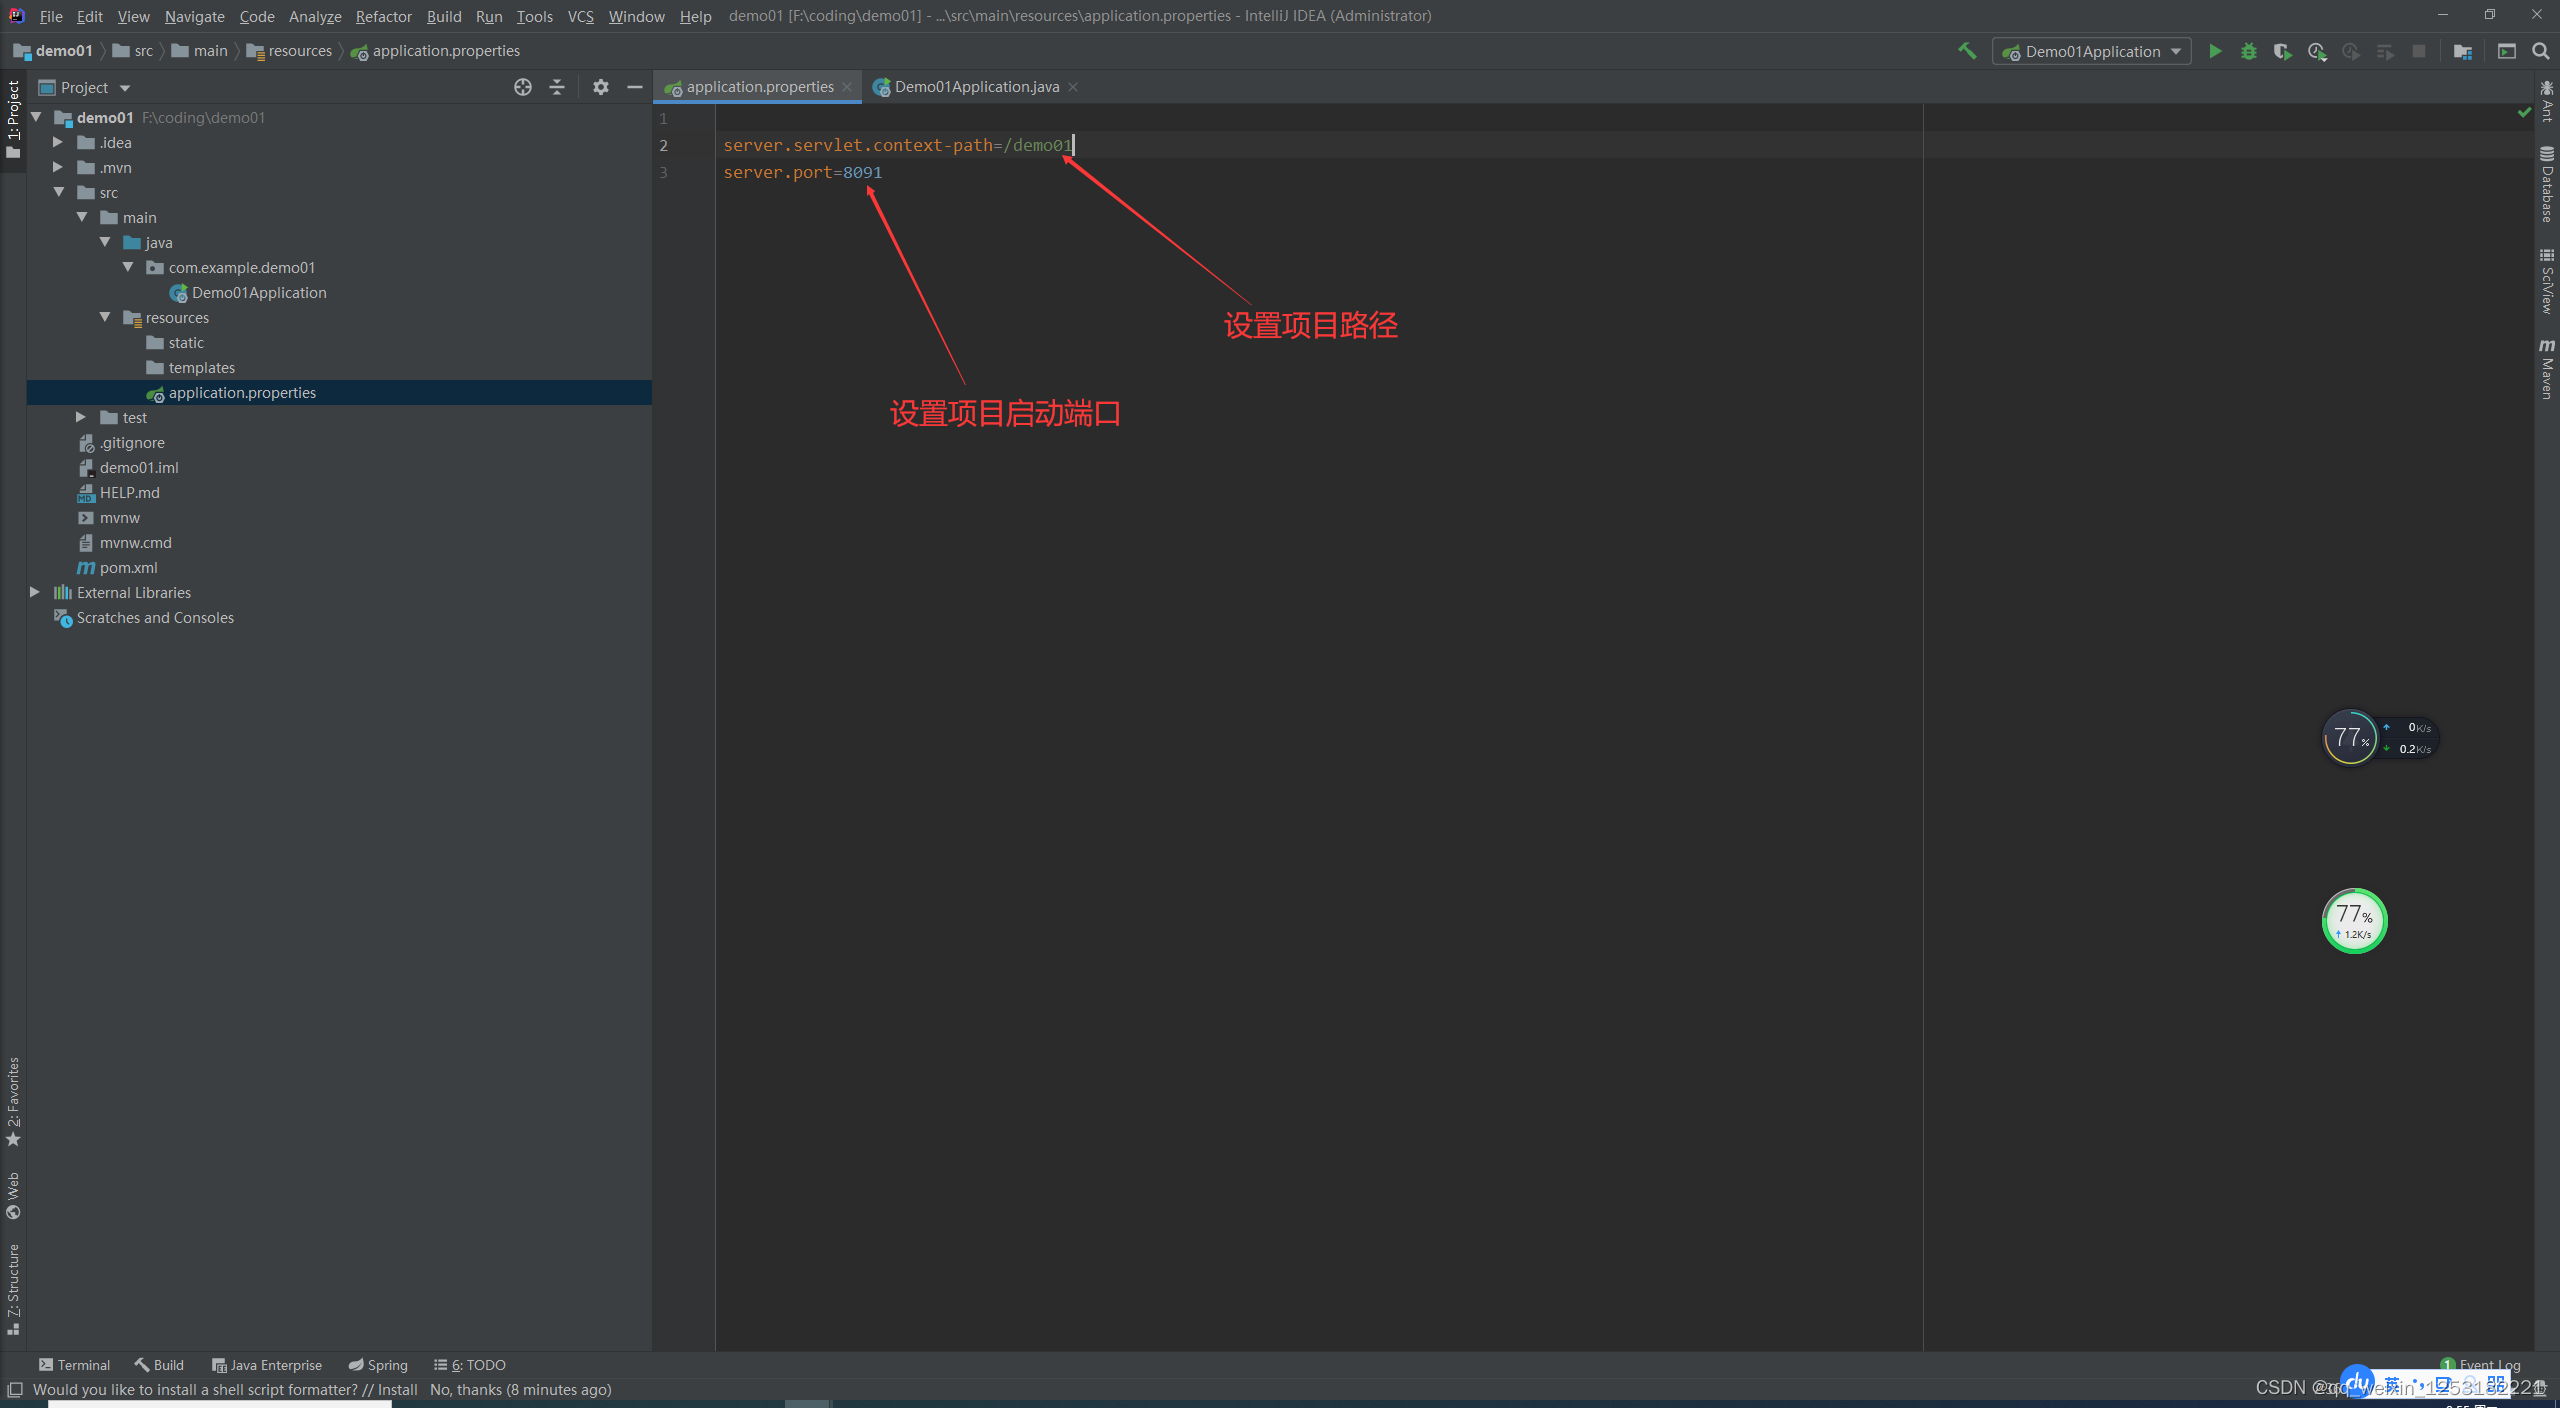Select pom.xml in project tree
This screenshot has height=1408, width=2560.
[128, 567]
